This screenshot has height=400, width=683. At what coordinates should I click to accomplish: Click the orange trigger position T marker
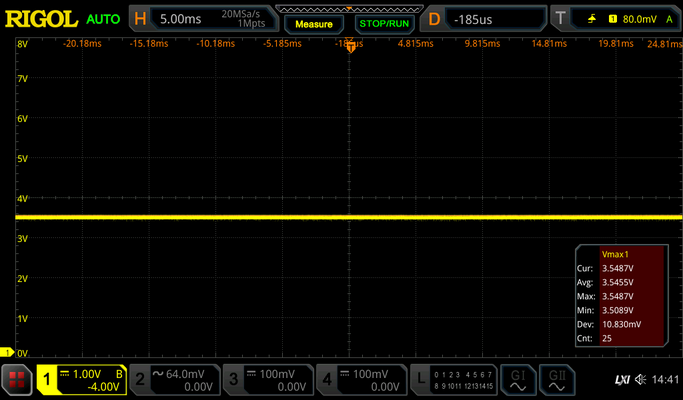(351, 46)
